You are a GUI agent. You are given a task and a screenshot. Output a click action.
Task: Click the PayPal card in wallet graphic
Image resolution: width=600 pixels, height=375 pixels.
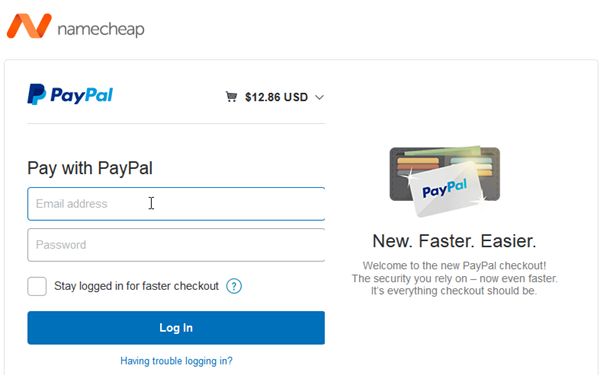[x=445, y=188]
